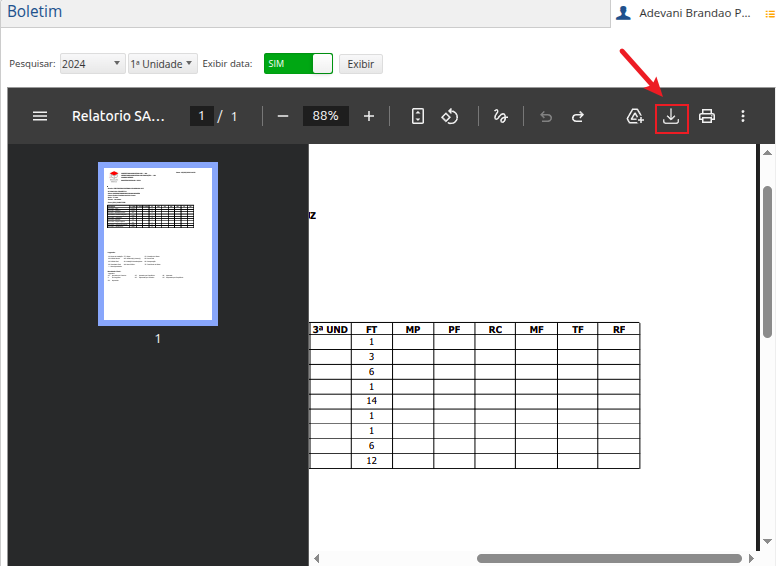This screenshot has width=776, height=566.
Task: Zoom out with the minus icon
Action: click(x=283, y=116)
